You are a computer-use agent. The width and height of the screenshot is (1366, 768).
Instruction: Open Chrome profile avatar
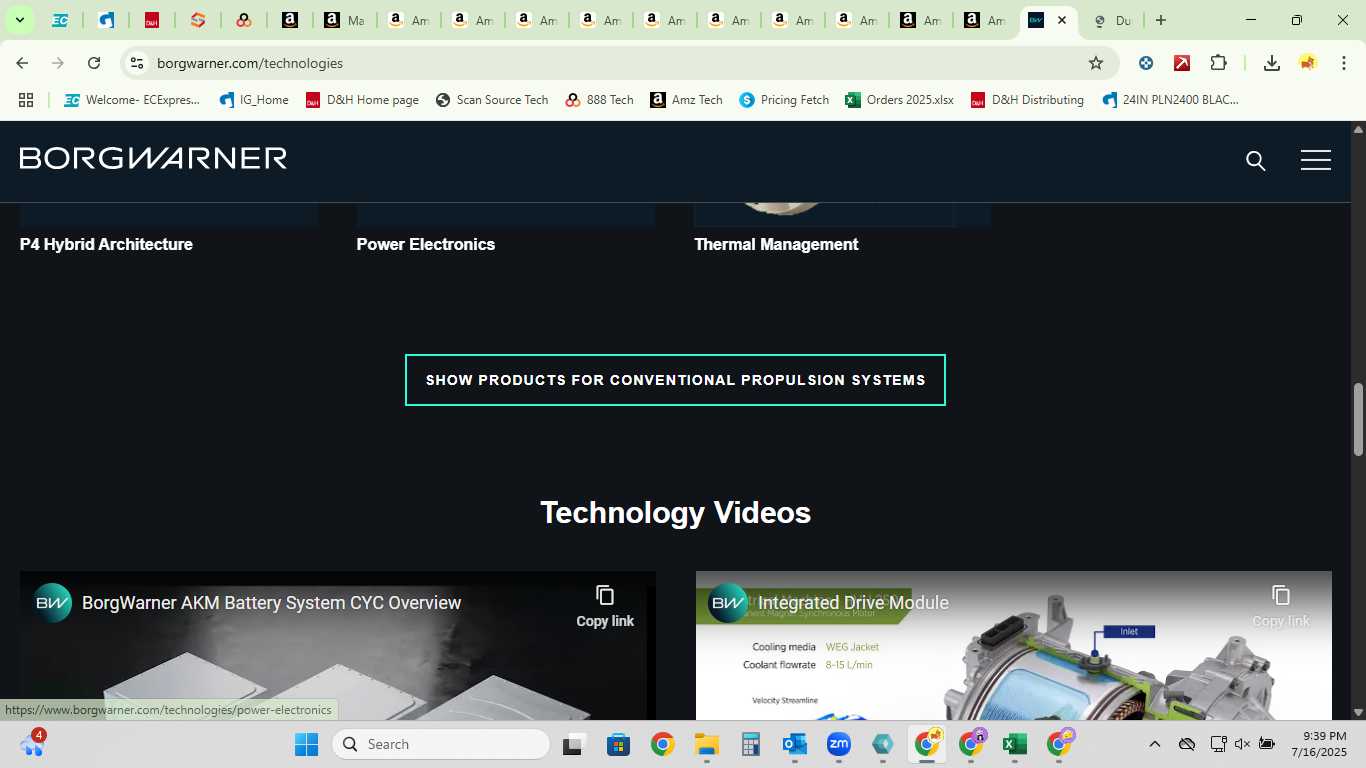[1307, 63]
